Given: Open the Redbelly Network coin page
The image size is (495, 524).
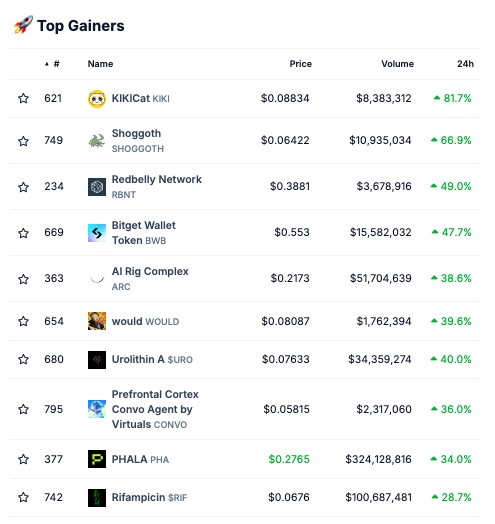Looking at the screenshot, I should click(157, 179).
